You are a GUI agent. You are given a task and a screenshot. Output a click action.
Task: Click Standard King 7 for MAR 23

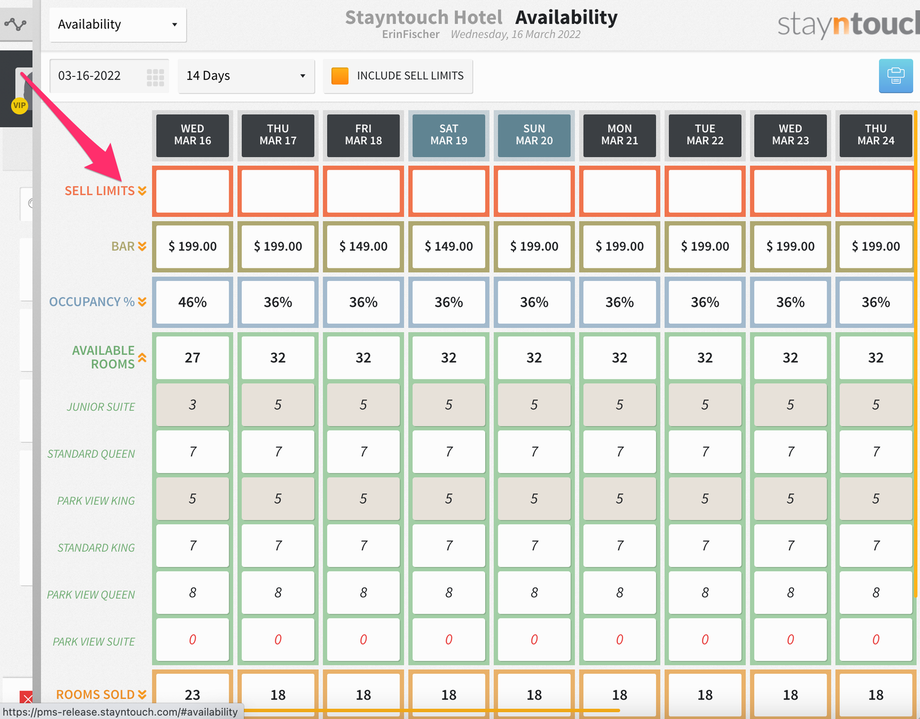(x=790, y=546)
